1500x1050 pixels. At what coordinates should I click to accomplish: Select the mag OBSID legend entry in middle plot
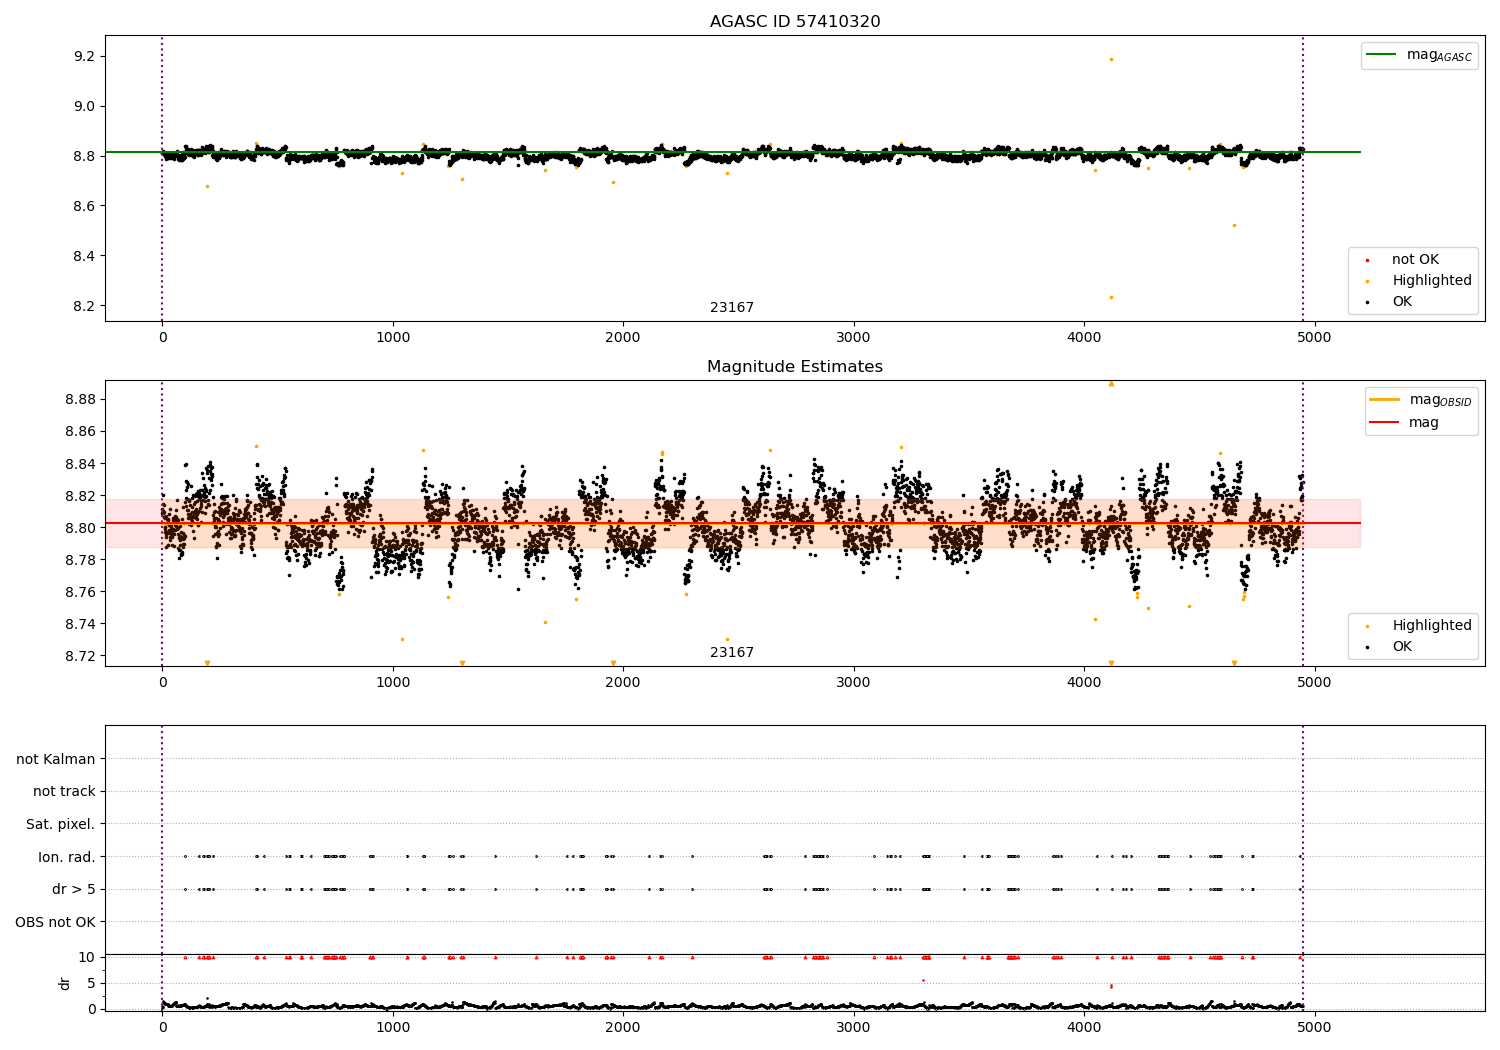pos(1421,400)
